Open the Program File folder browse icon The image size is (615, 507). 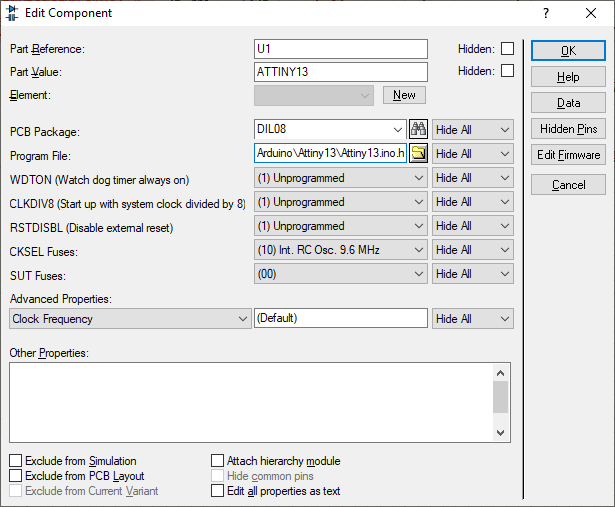click(x=419, y=153)
